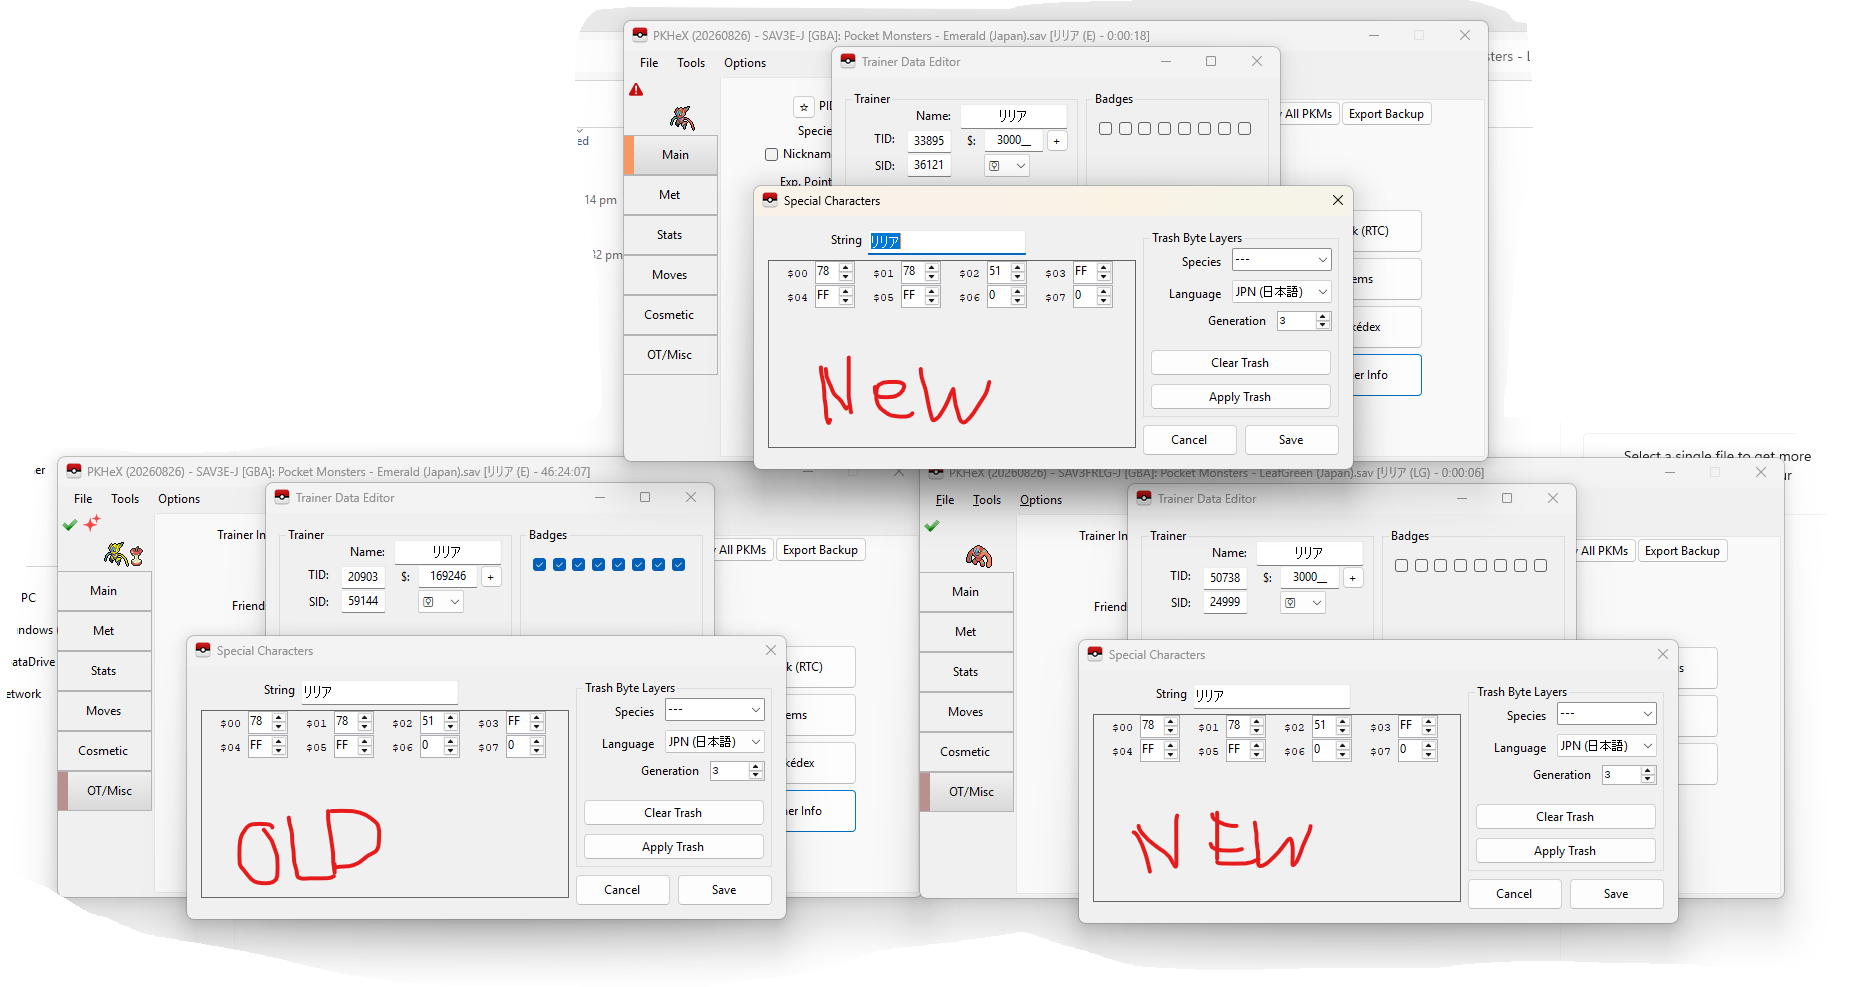Close the Special Characters dialog in LeafGreen window
Screen dimensions: 1860x987
coord(1663,654)
